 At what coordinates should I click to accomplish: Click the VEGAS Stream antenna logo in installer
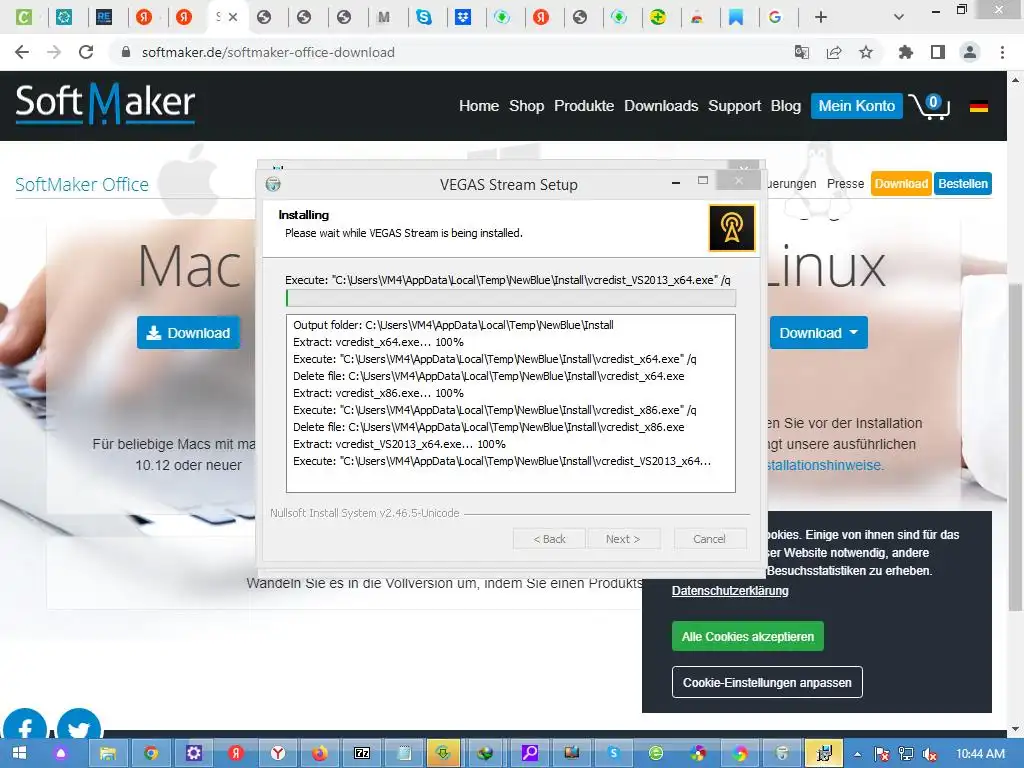[732, 228]
